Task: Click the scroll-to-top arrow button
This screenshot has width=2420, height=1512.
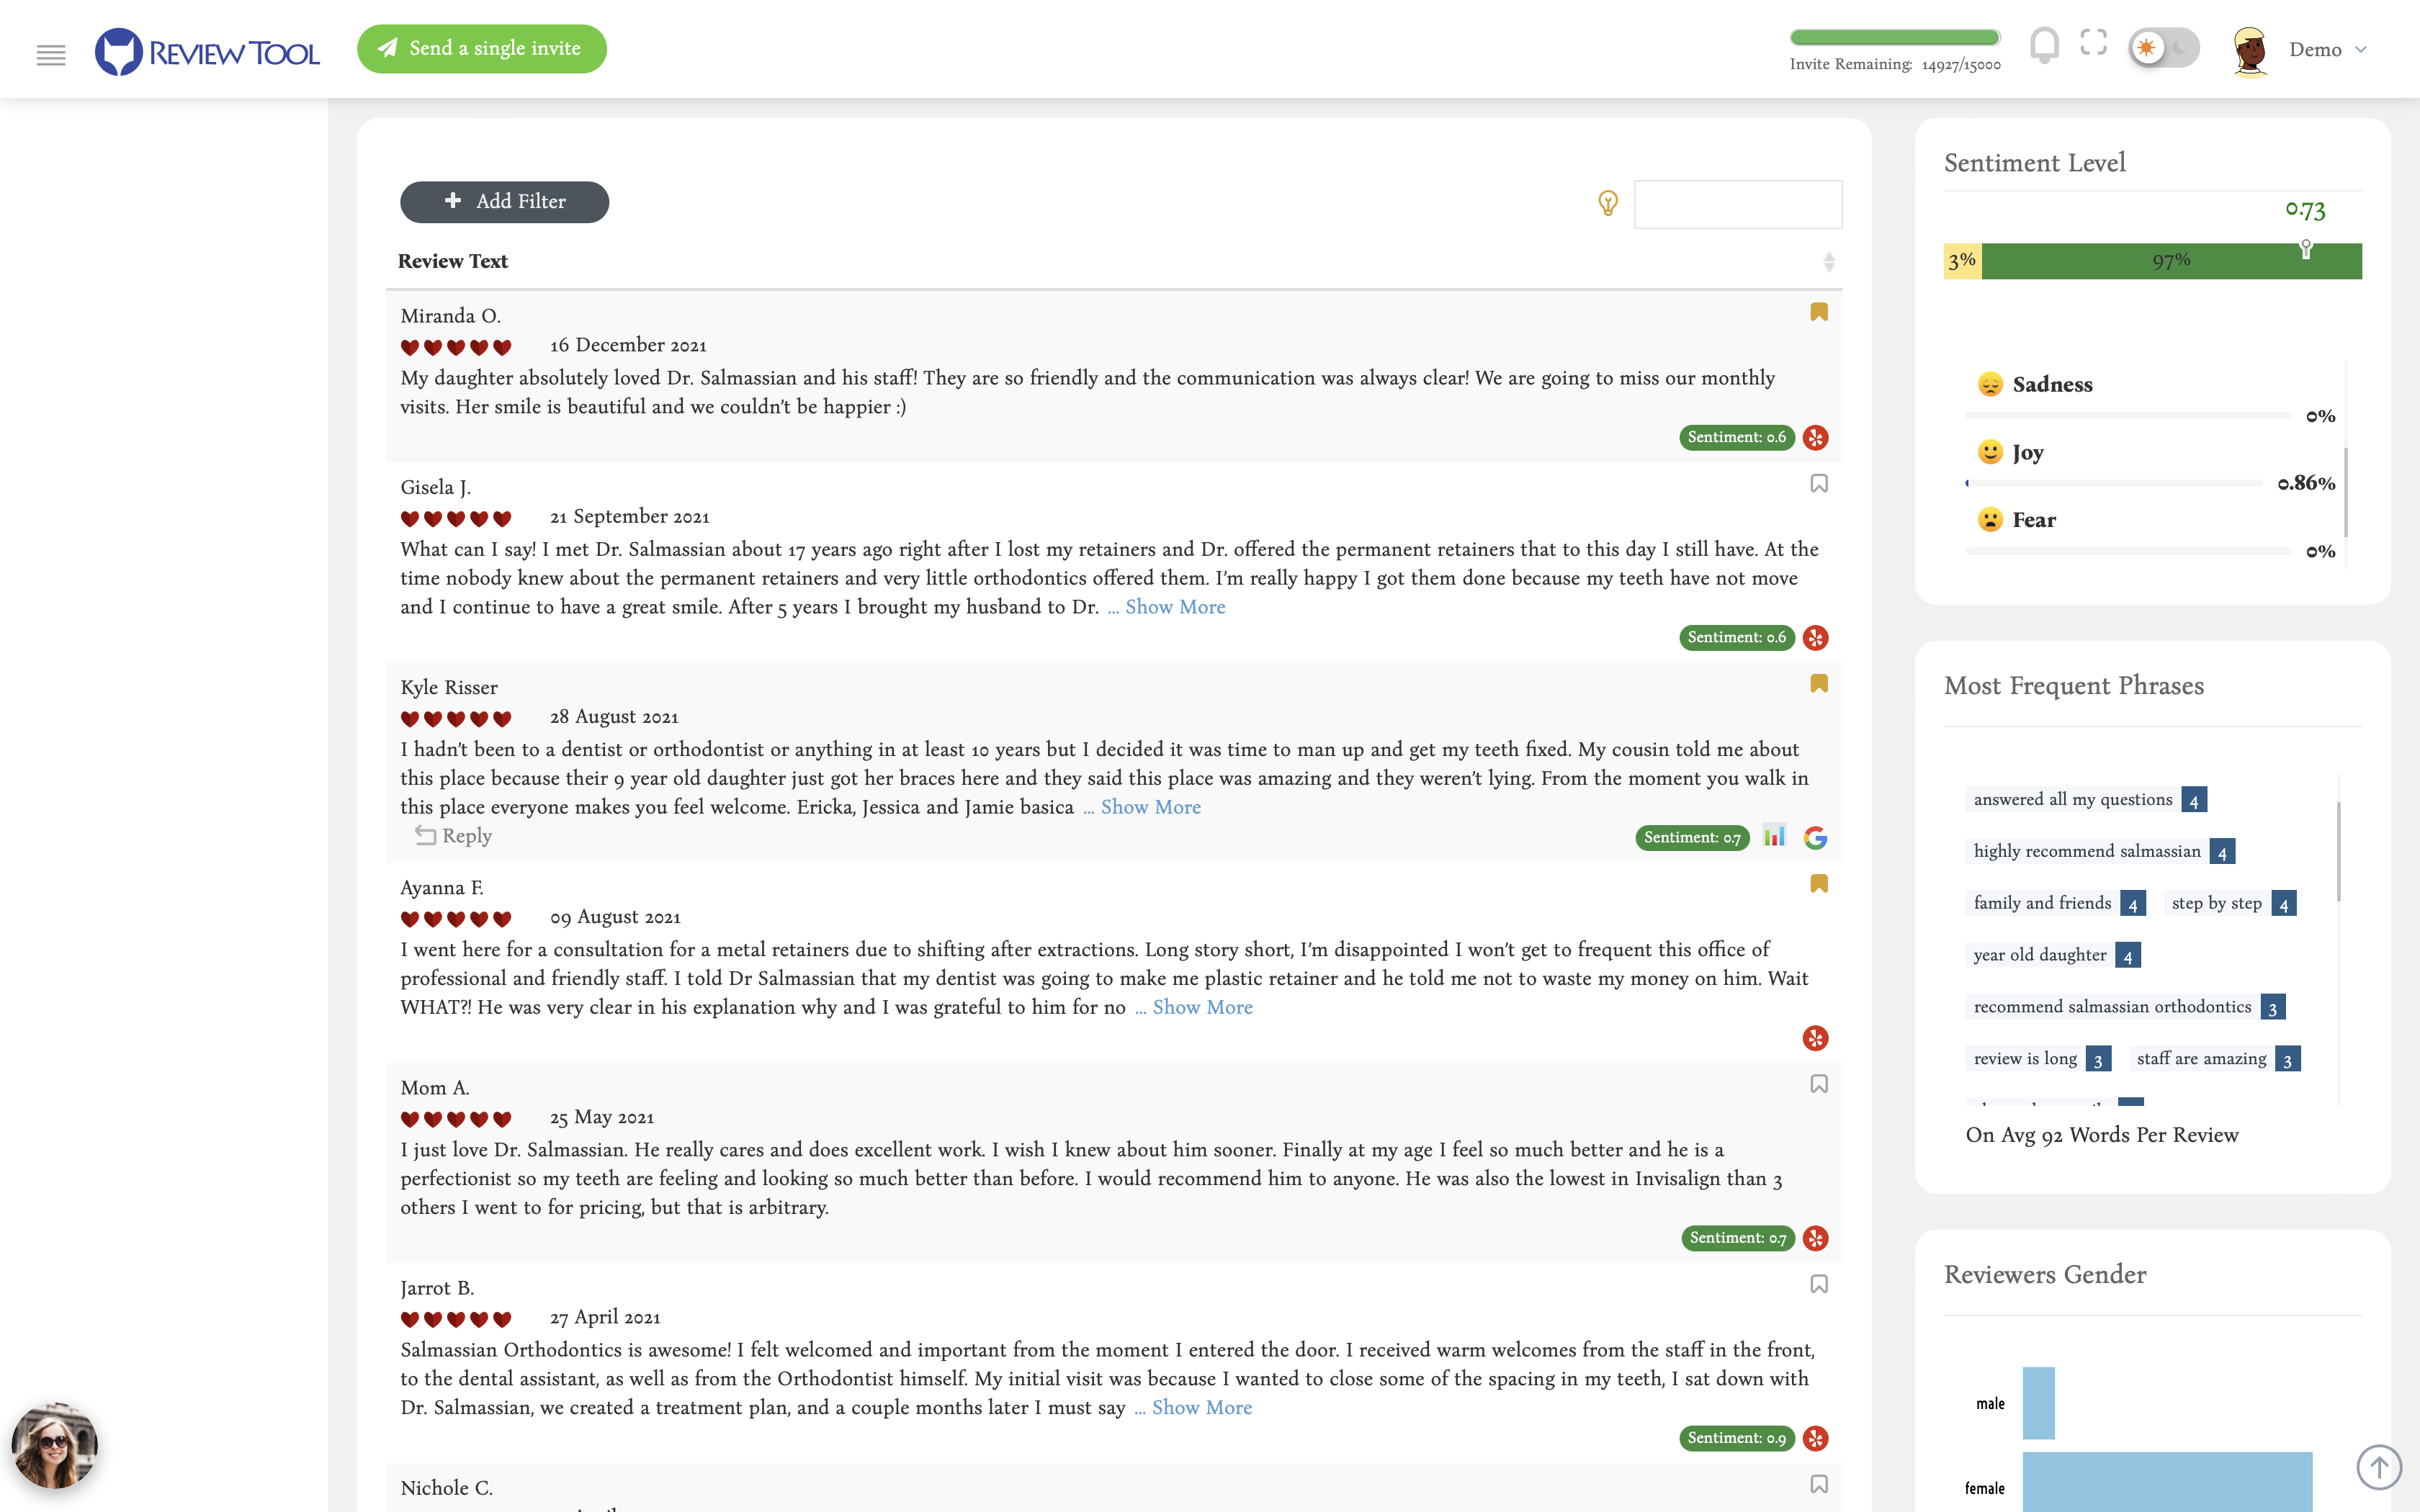Action: tap(2379, 1466)
